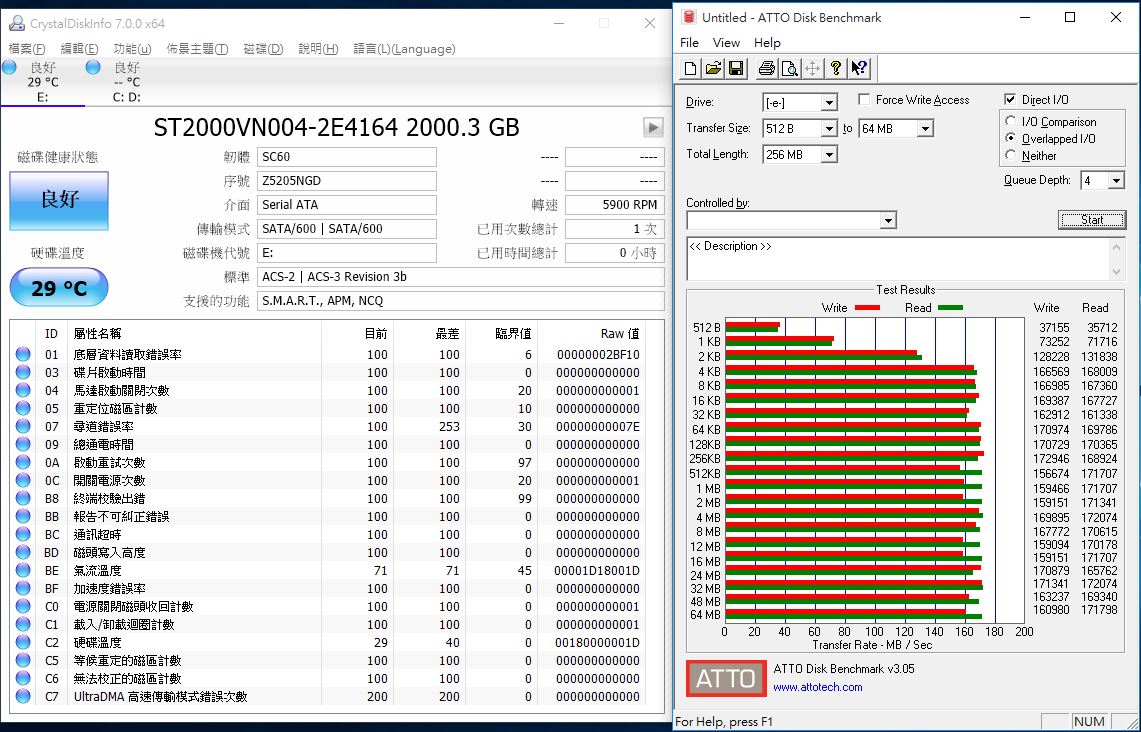Click the next disk arrow in CrystalDiskInfo
The width and height of the screenshot is (1141, 732).
click(x=653, y=127)
